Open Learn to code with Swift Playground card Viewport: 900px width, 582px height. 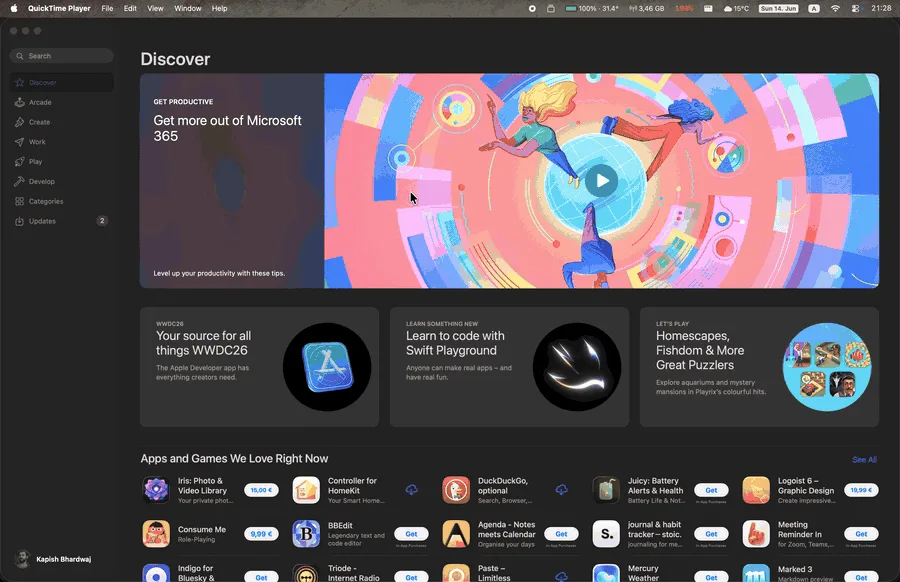(509, 367)
